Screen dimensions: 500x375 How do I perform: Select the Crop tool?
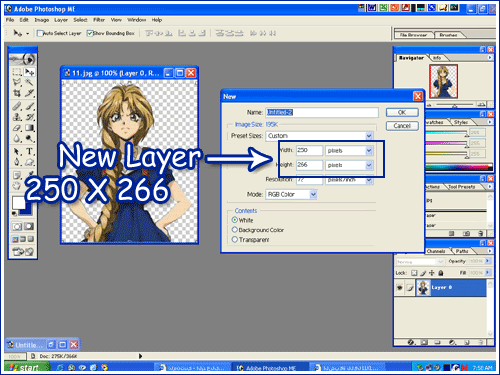17,93
